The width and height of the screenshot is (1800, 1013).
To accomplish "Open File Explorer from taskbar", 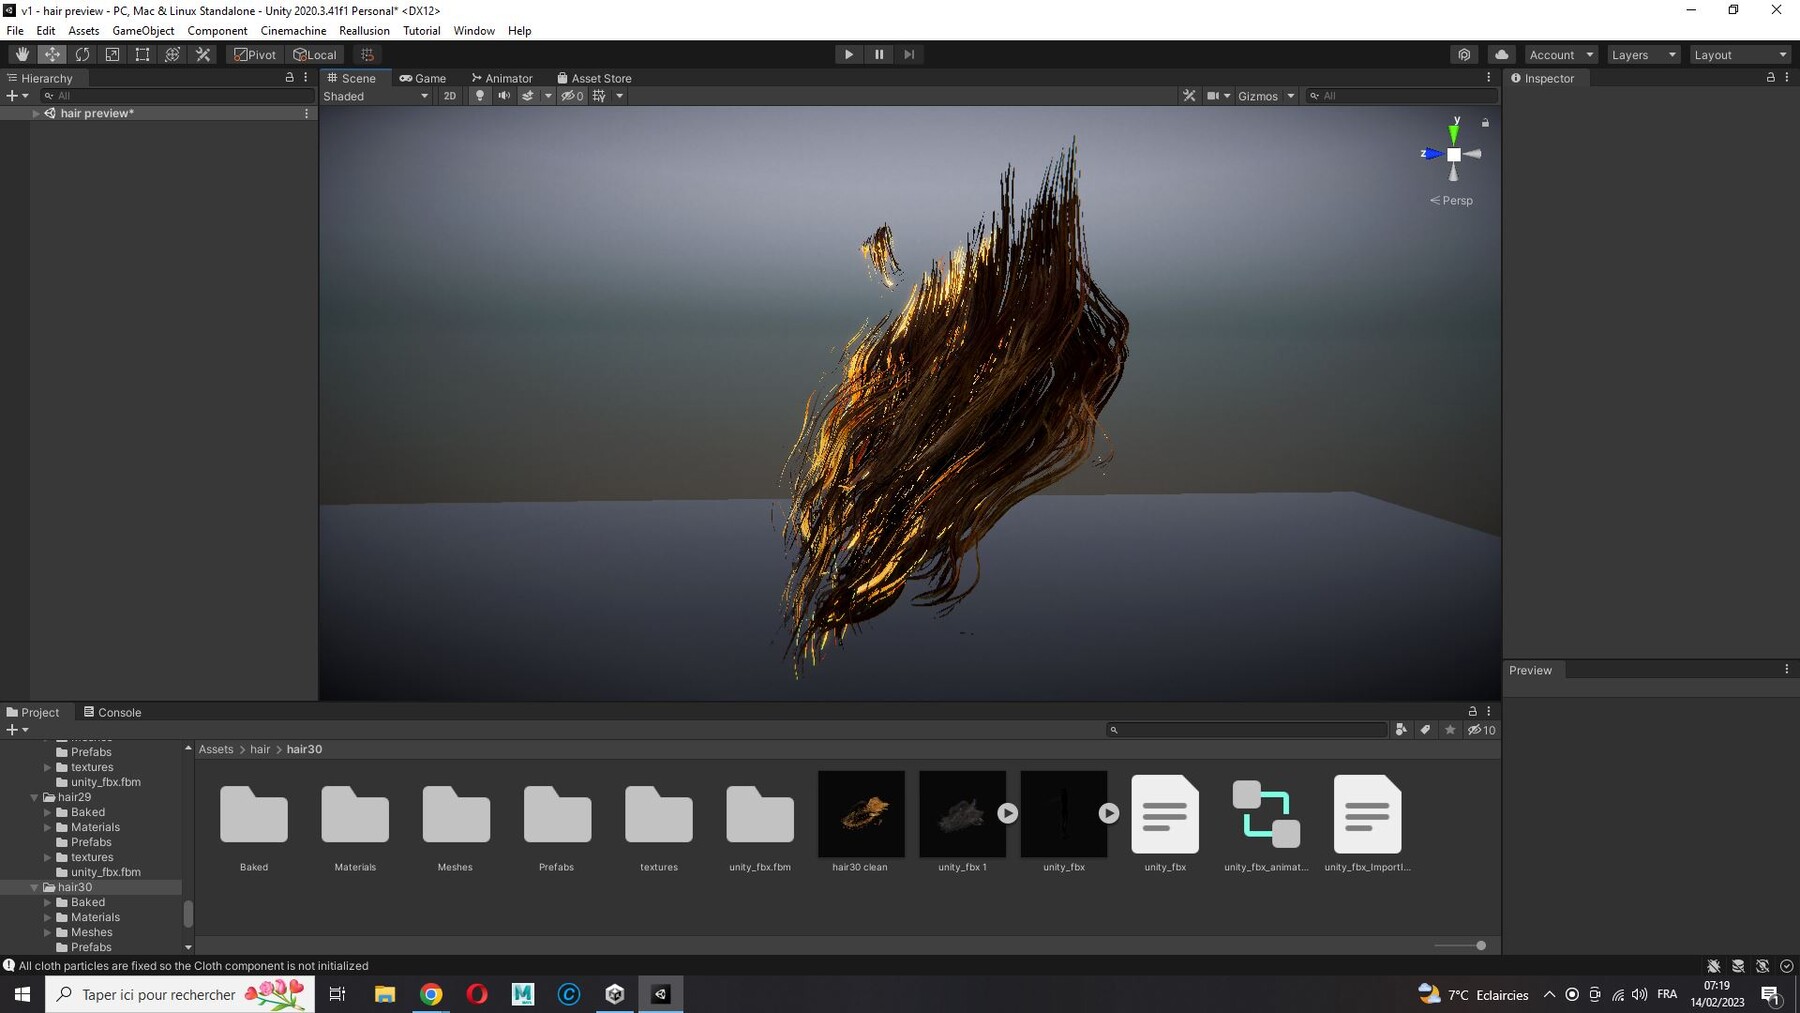I will click(x=385, y=994).
